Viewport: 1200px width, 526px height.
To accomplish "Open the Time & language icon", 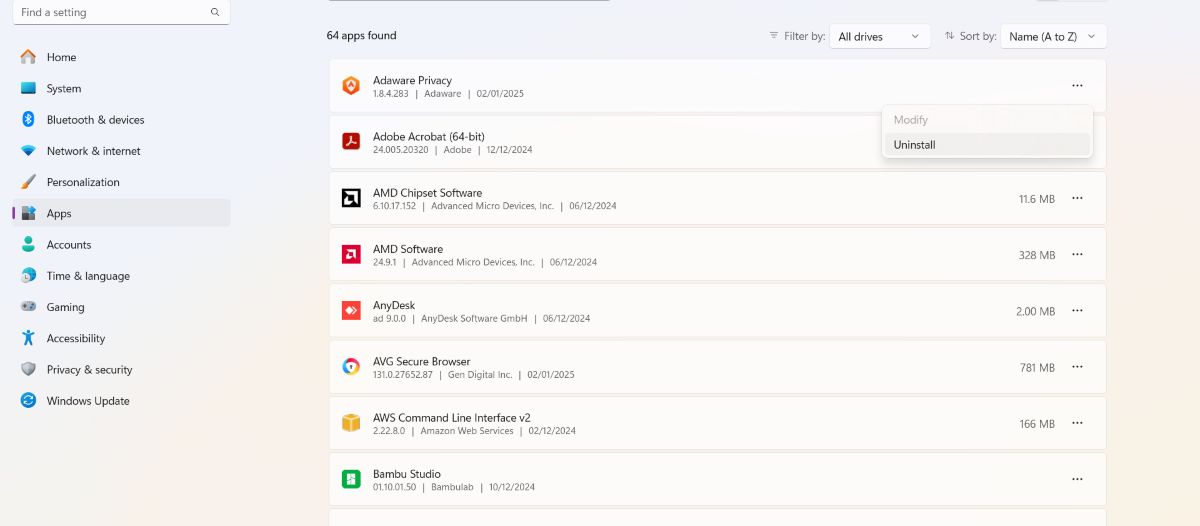I will click(x=28, y=276).
